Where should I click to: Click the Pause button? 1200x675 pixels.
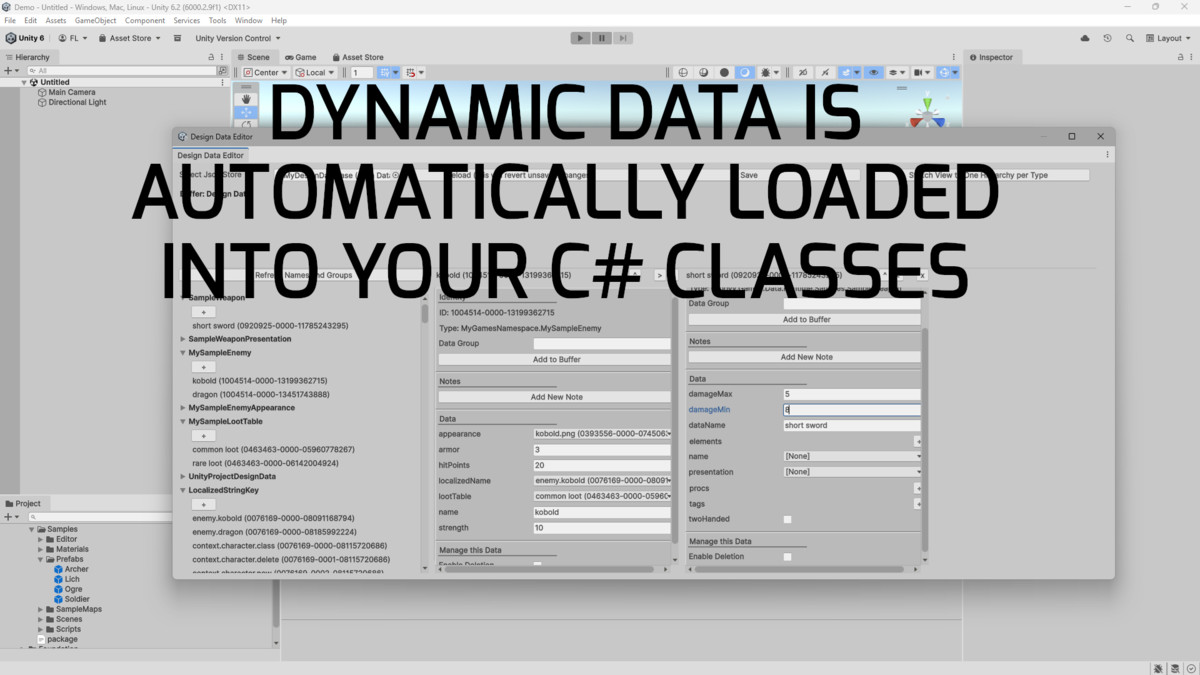pyautogui.click(x=601, y=38)
